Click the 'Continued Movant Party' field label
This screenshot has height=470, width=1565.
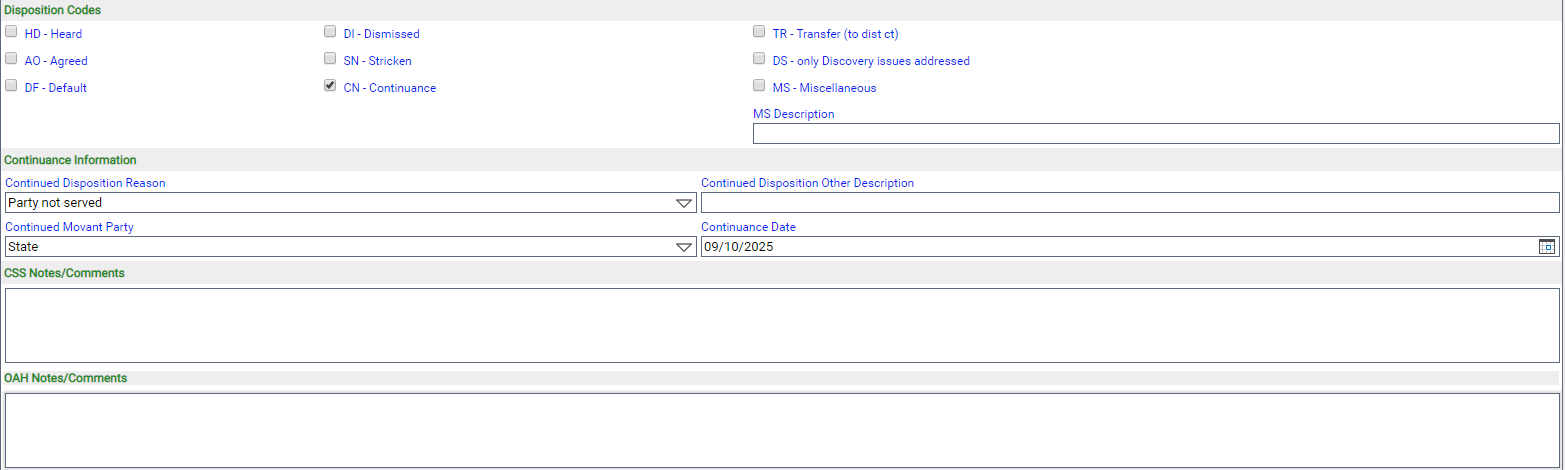coord(69,227)
